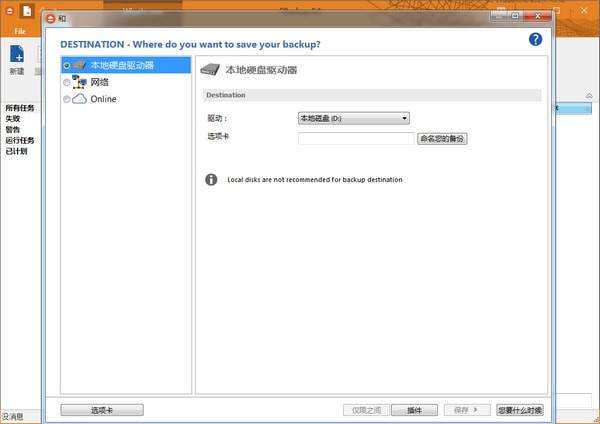The image size is (600, 424).
Task: Open the File menu
Action: click(20, 31)
